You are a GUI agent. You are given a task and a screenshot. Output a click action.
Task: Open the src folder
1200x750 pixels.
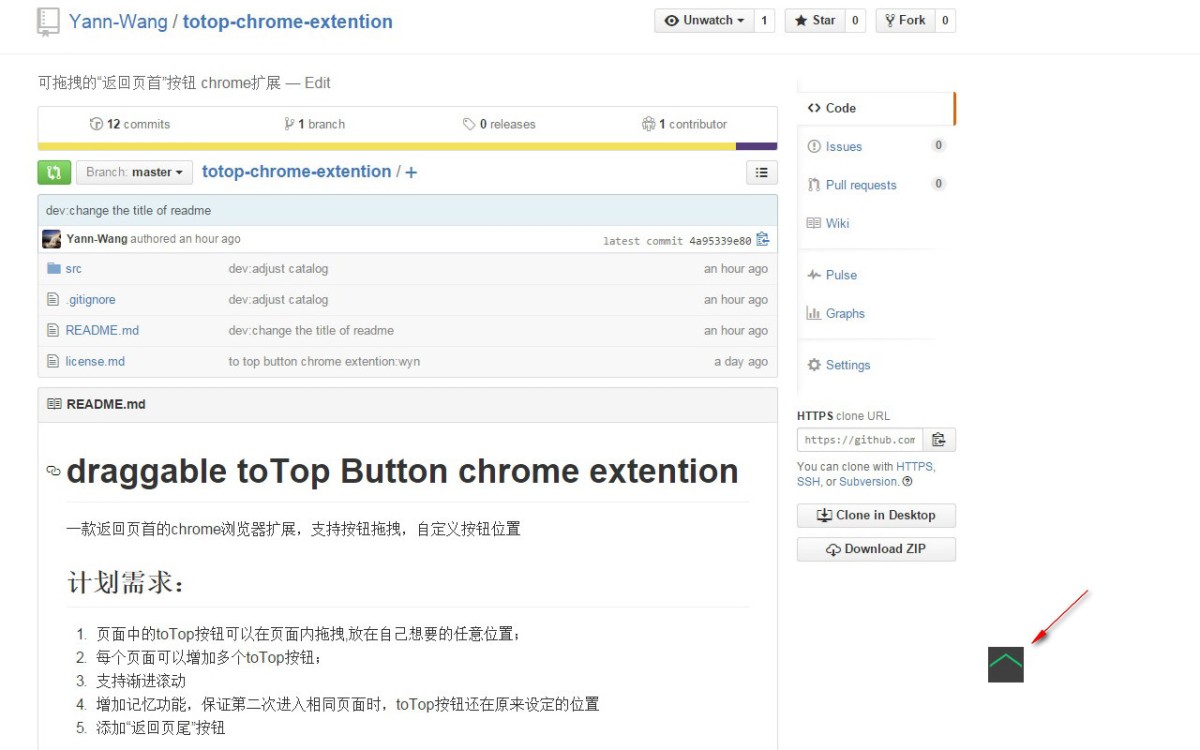coord(73,269)
